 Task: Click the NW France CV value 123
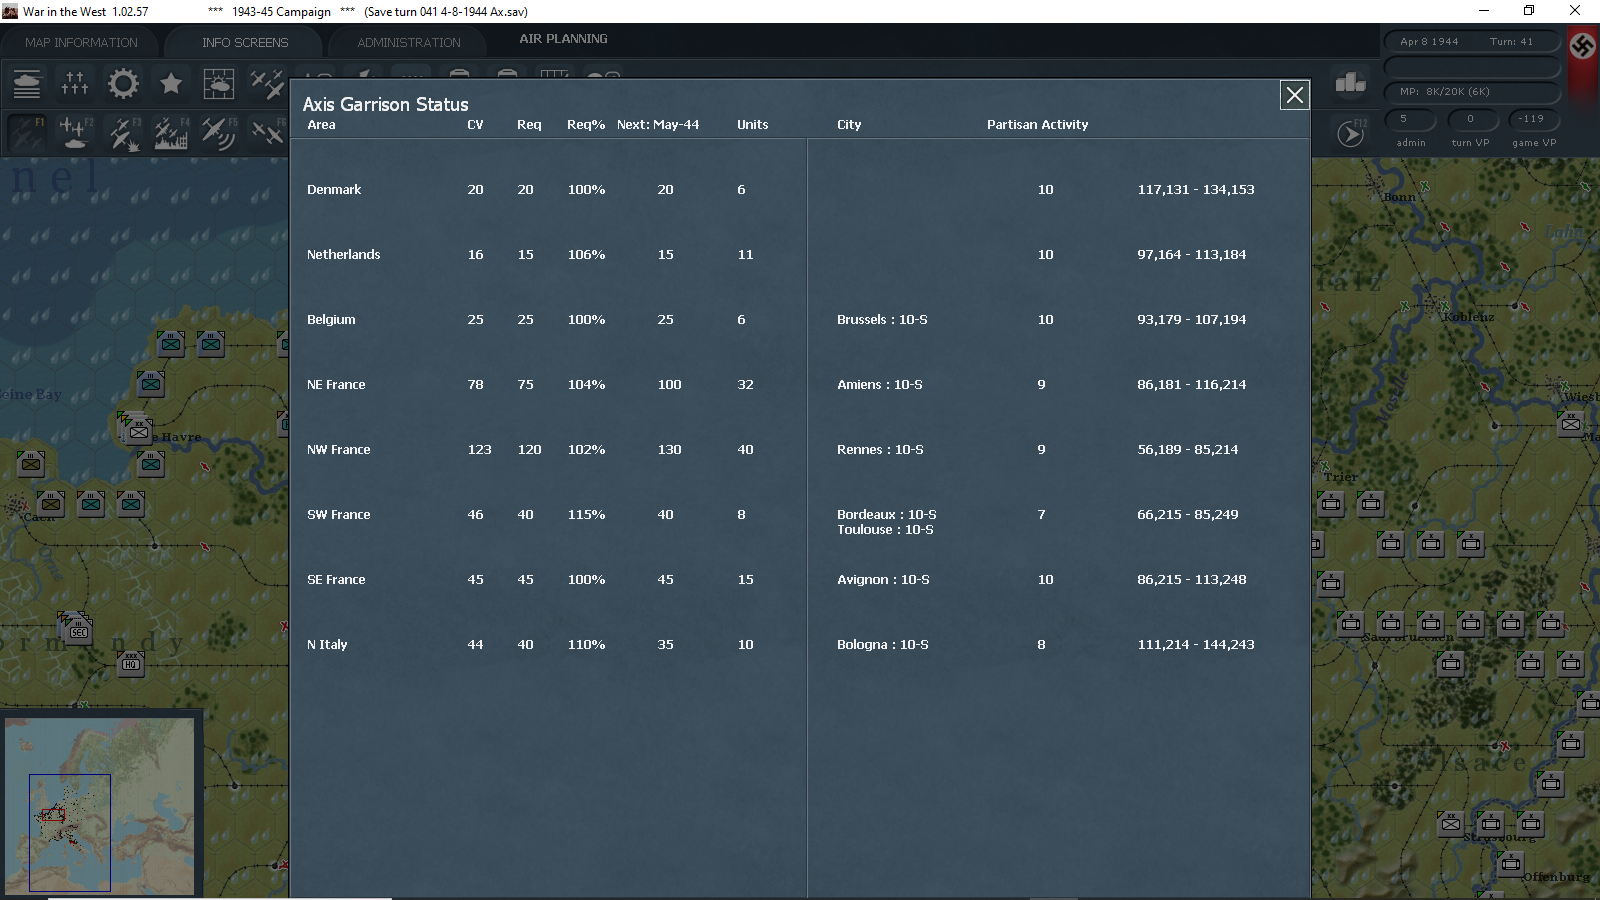[x=480, y=450]
